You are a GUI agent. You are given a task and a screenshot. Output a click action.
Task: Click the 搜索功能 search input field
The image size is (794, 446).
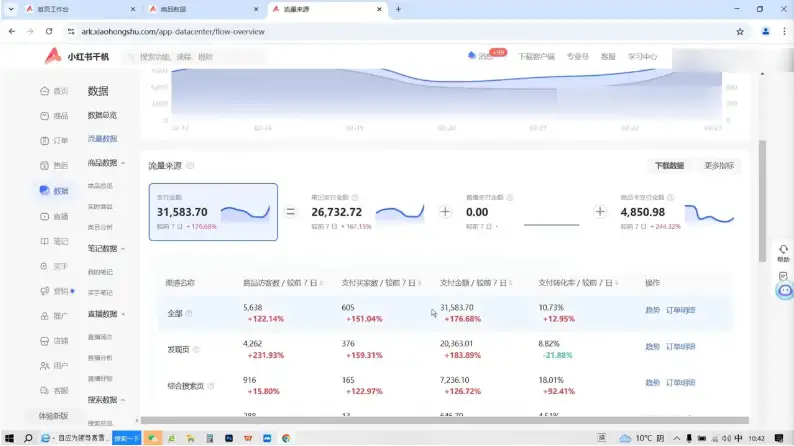coord(195,57)
